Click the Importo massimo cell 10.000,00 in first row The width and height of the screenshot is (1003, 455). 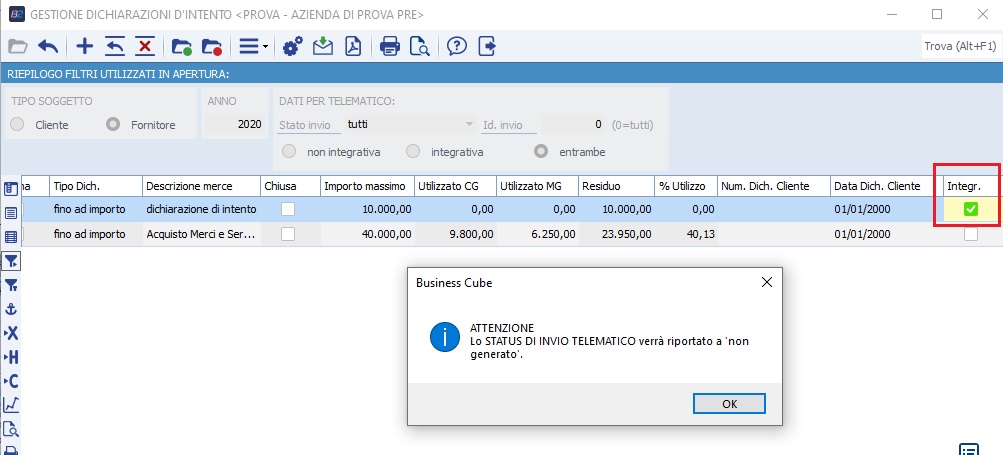(x=367, y=209)
